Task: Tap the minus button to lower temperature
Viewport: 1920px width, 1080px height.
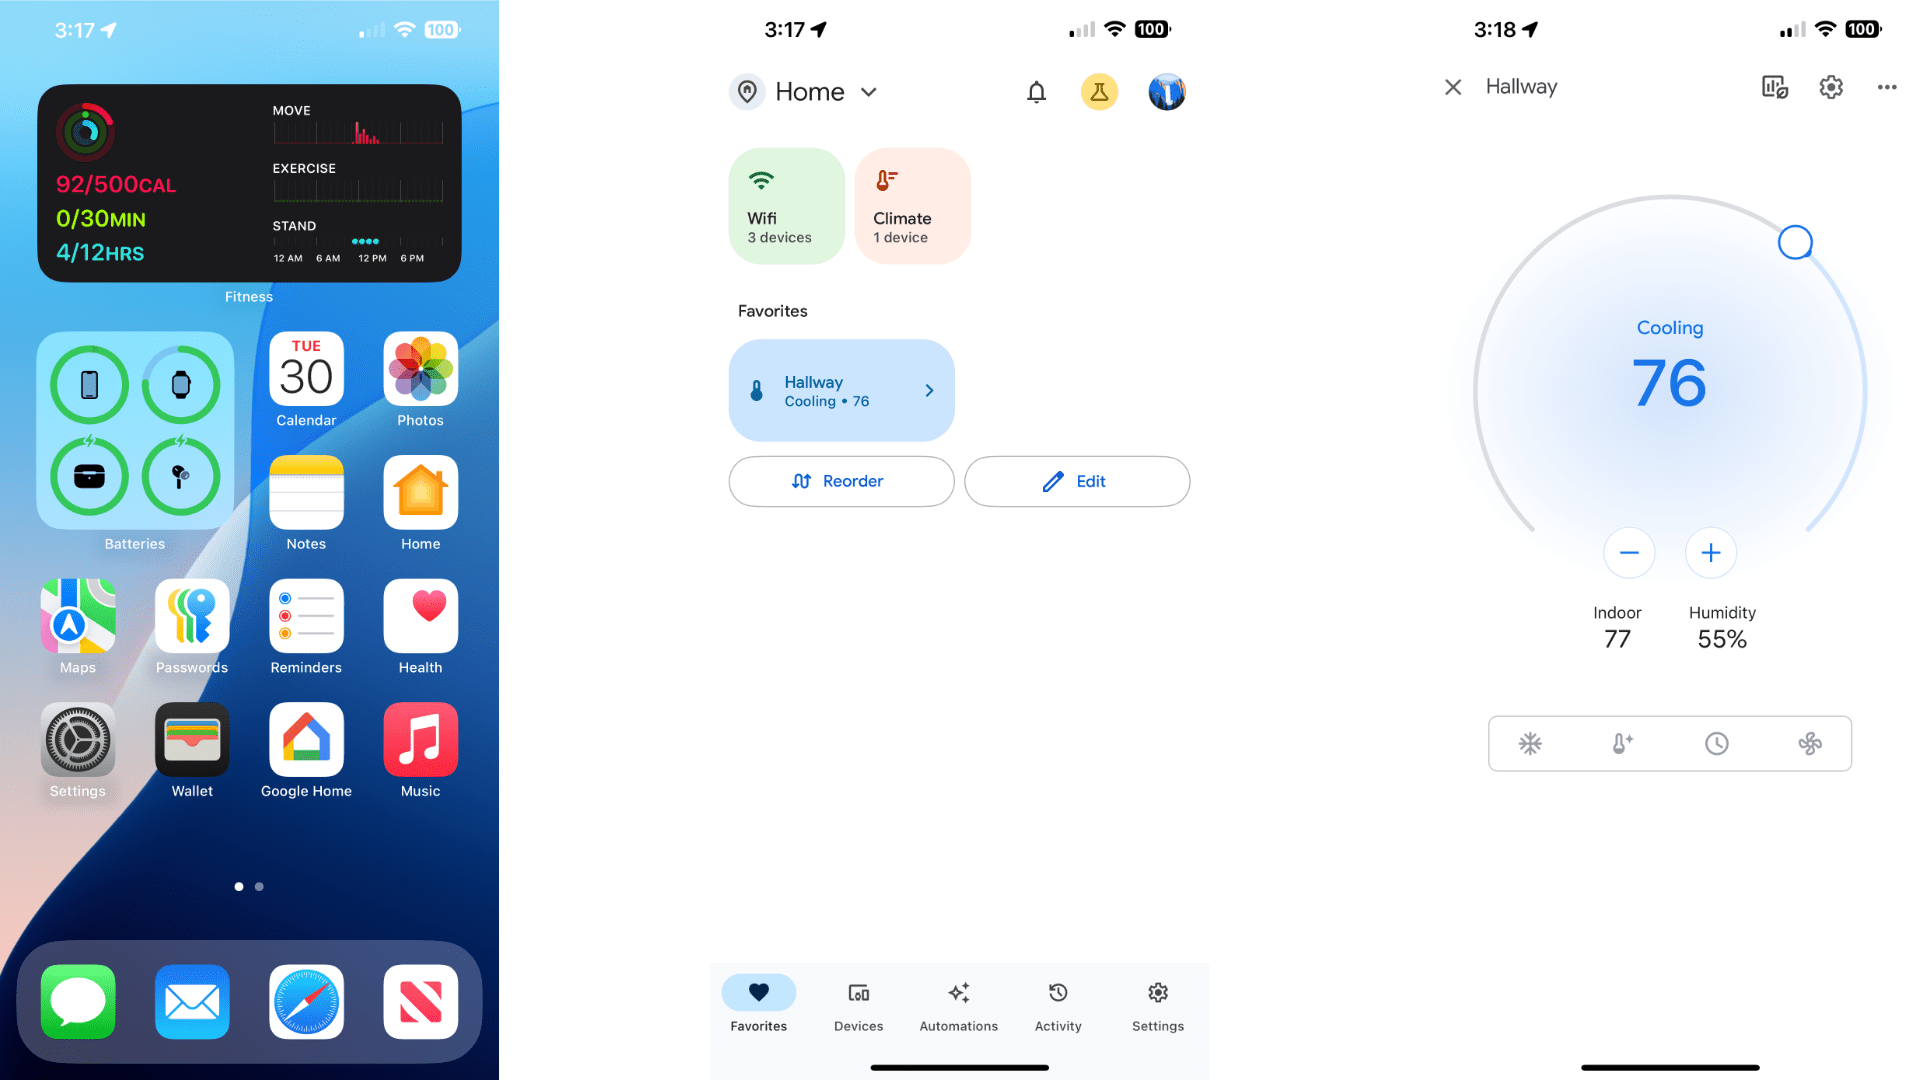Action: [1630, 553]
